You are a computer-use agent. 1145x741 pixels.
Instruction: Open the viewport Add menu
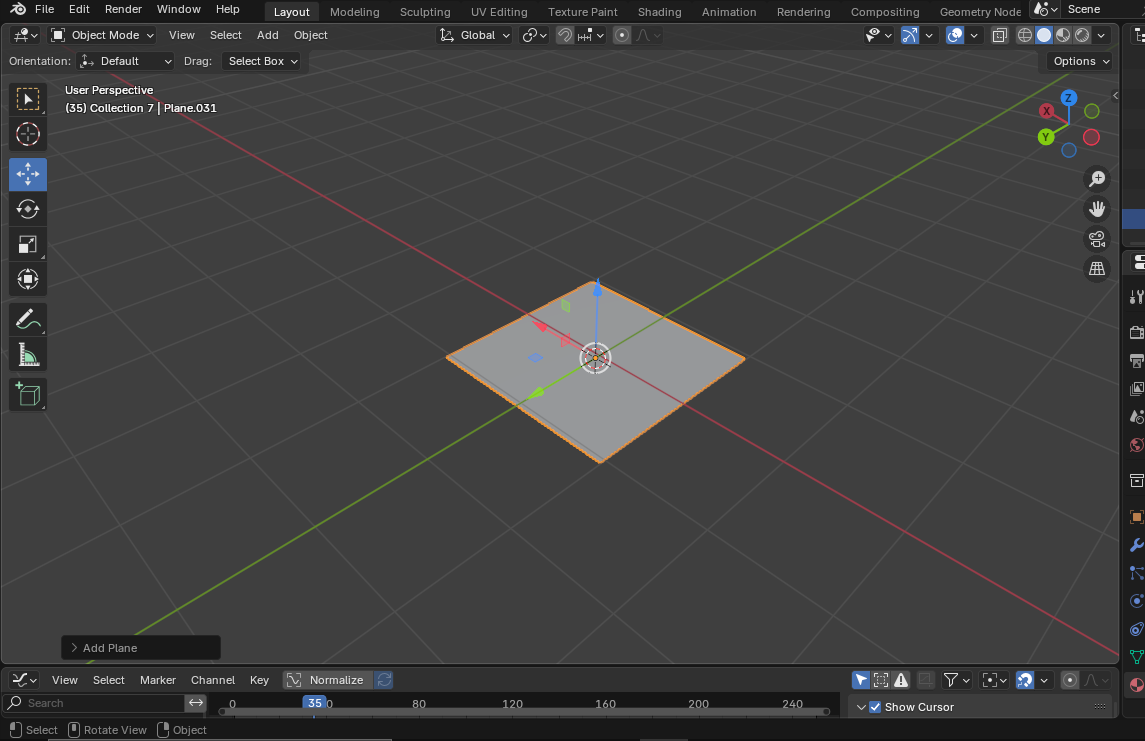[x=267, y=35]
